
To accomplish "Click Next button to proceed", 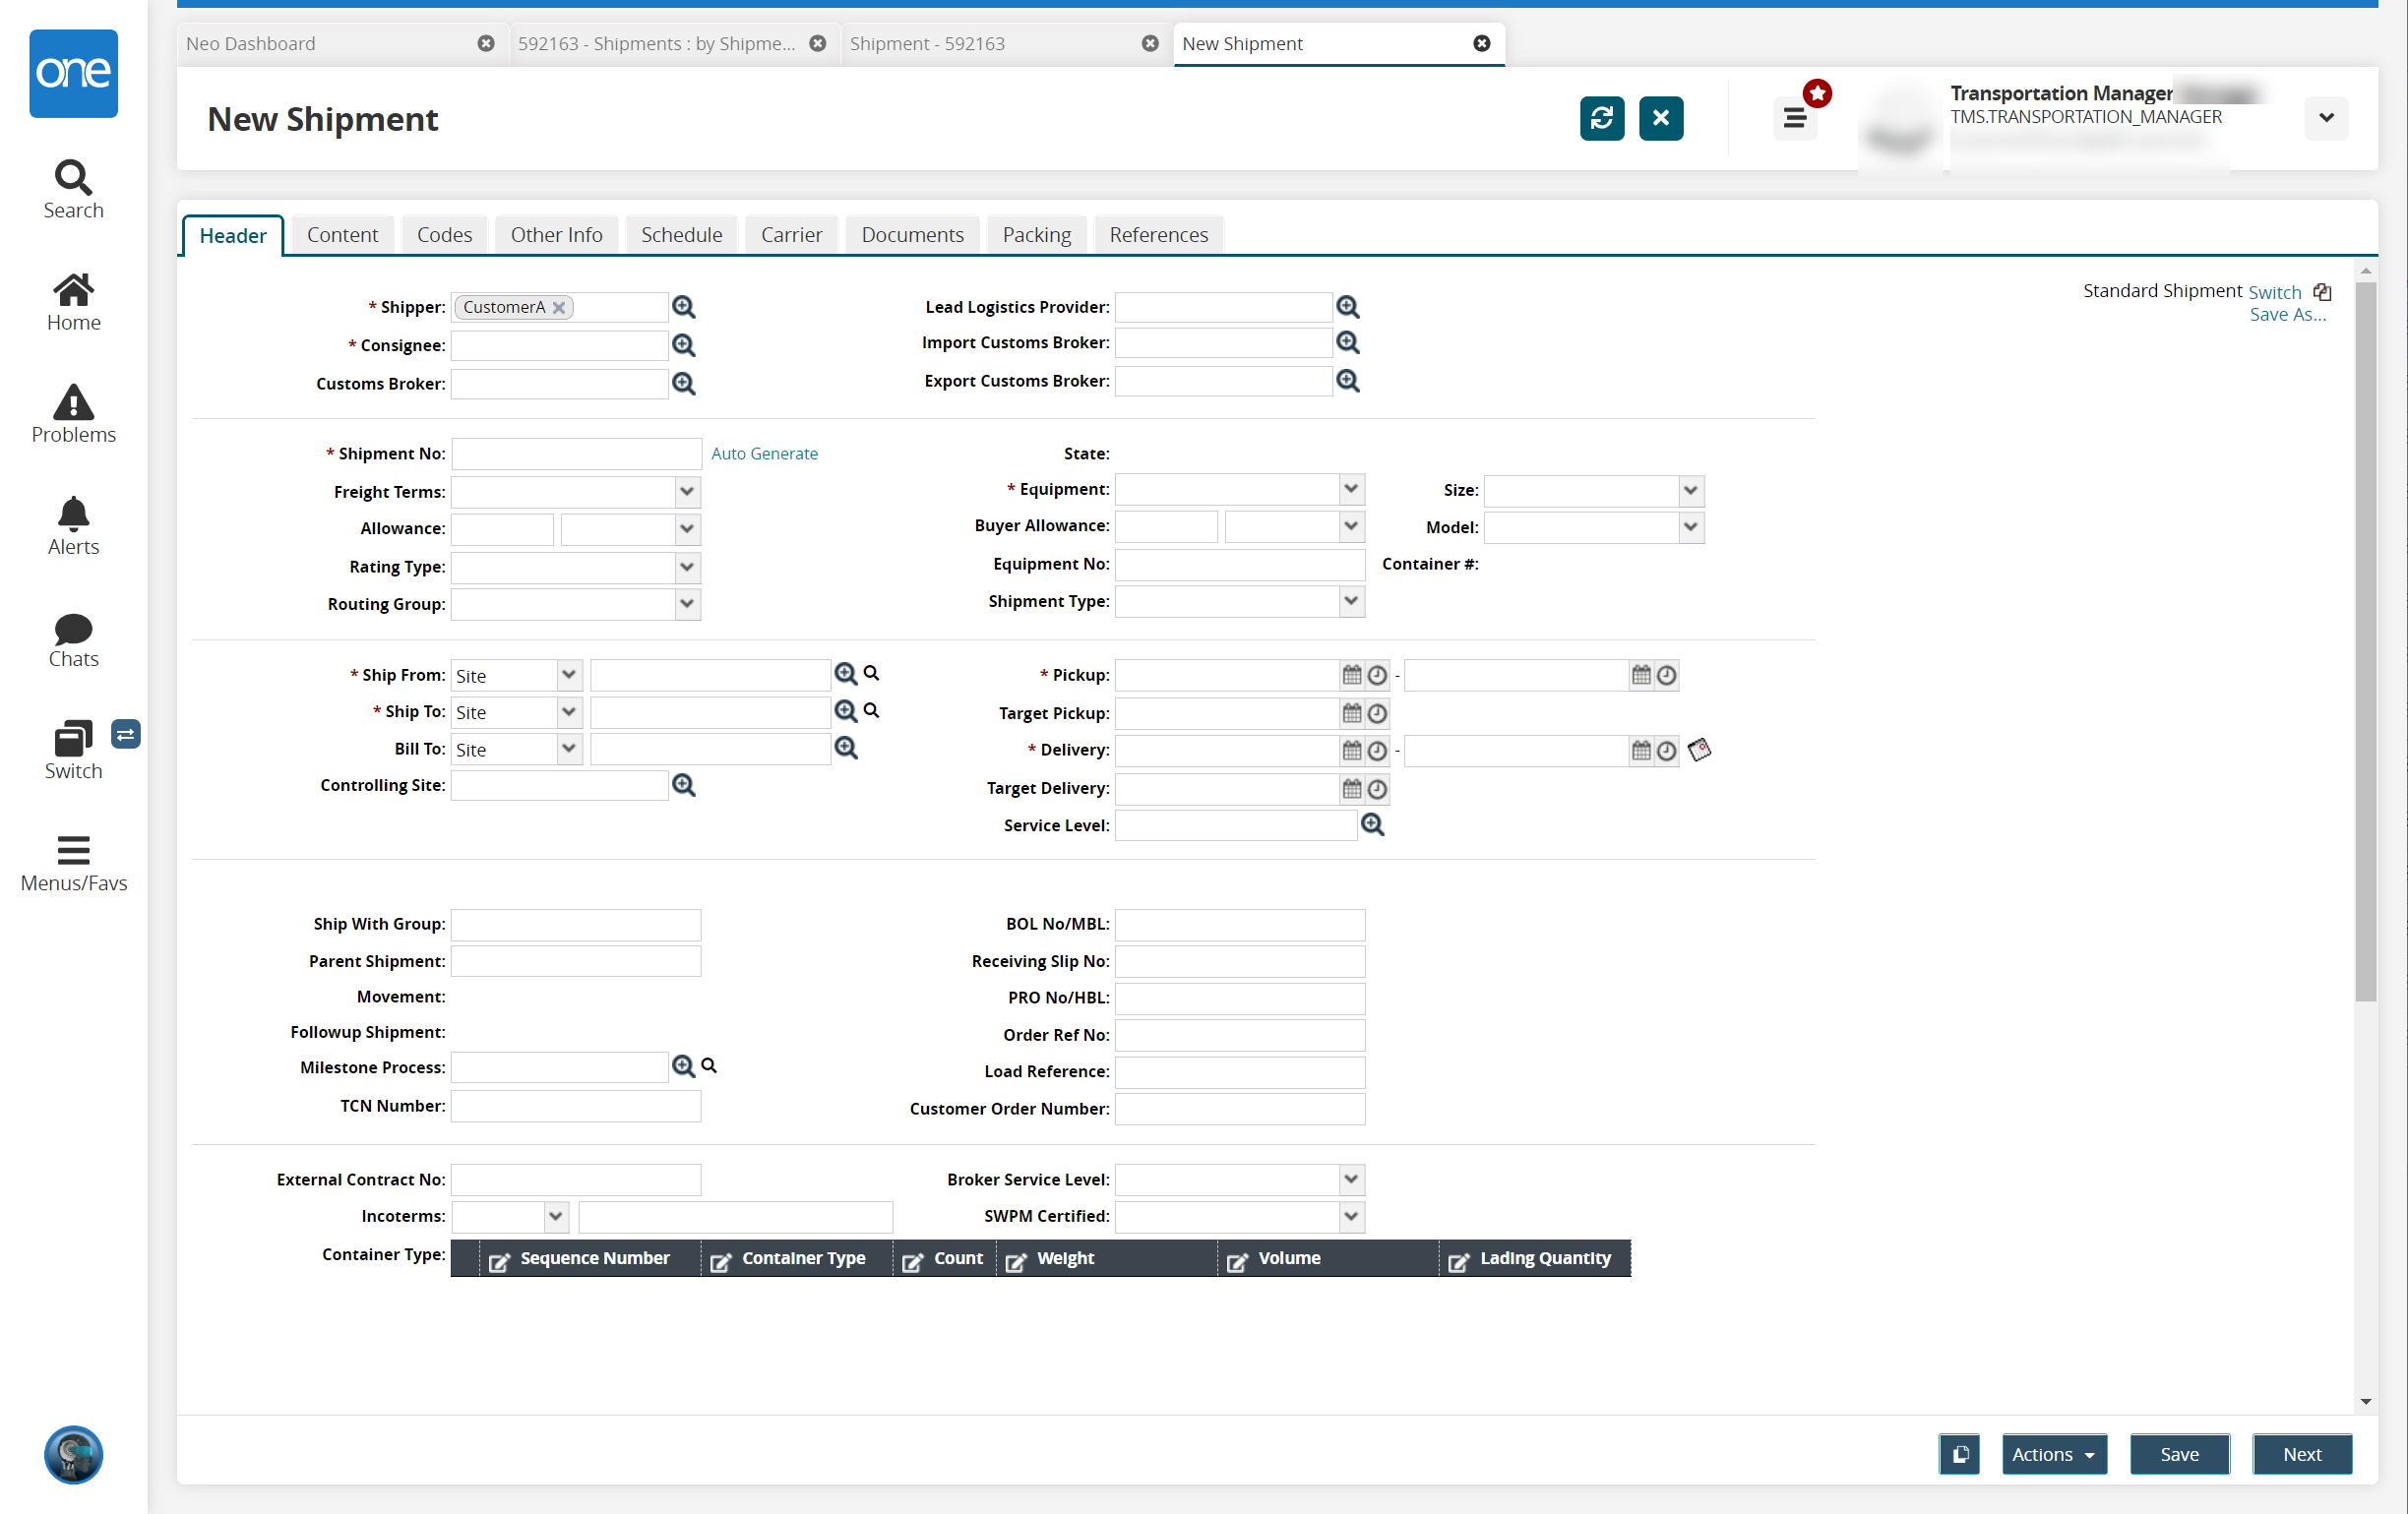I will click(2298, 1455).
